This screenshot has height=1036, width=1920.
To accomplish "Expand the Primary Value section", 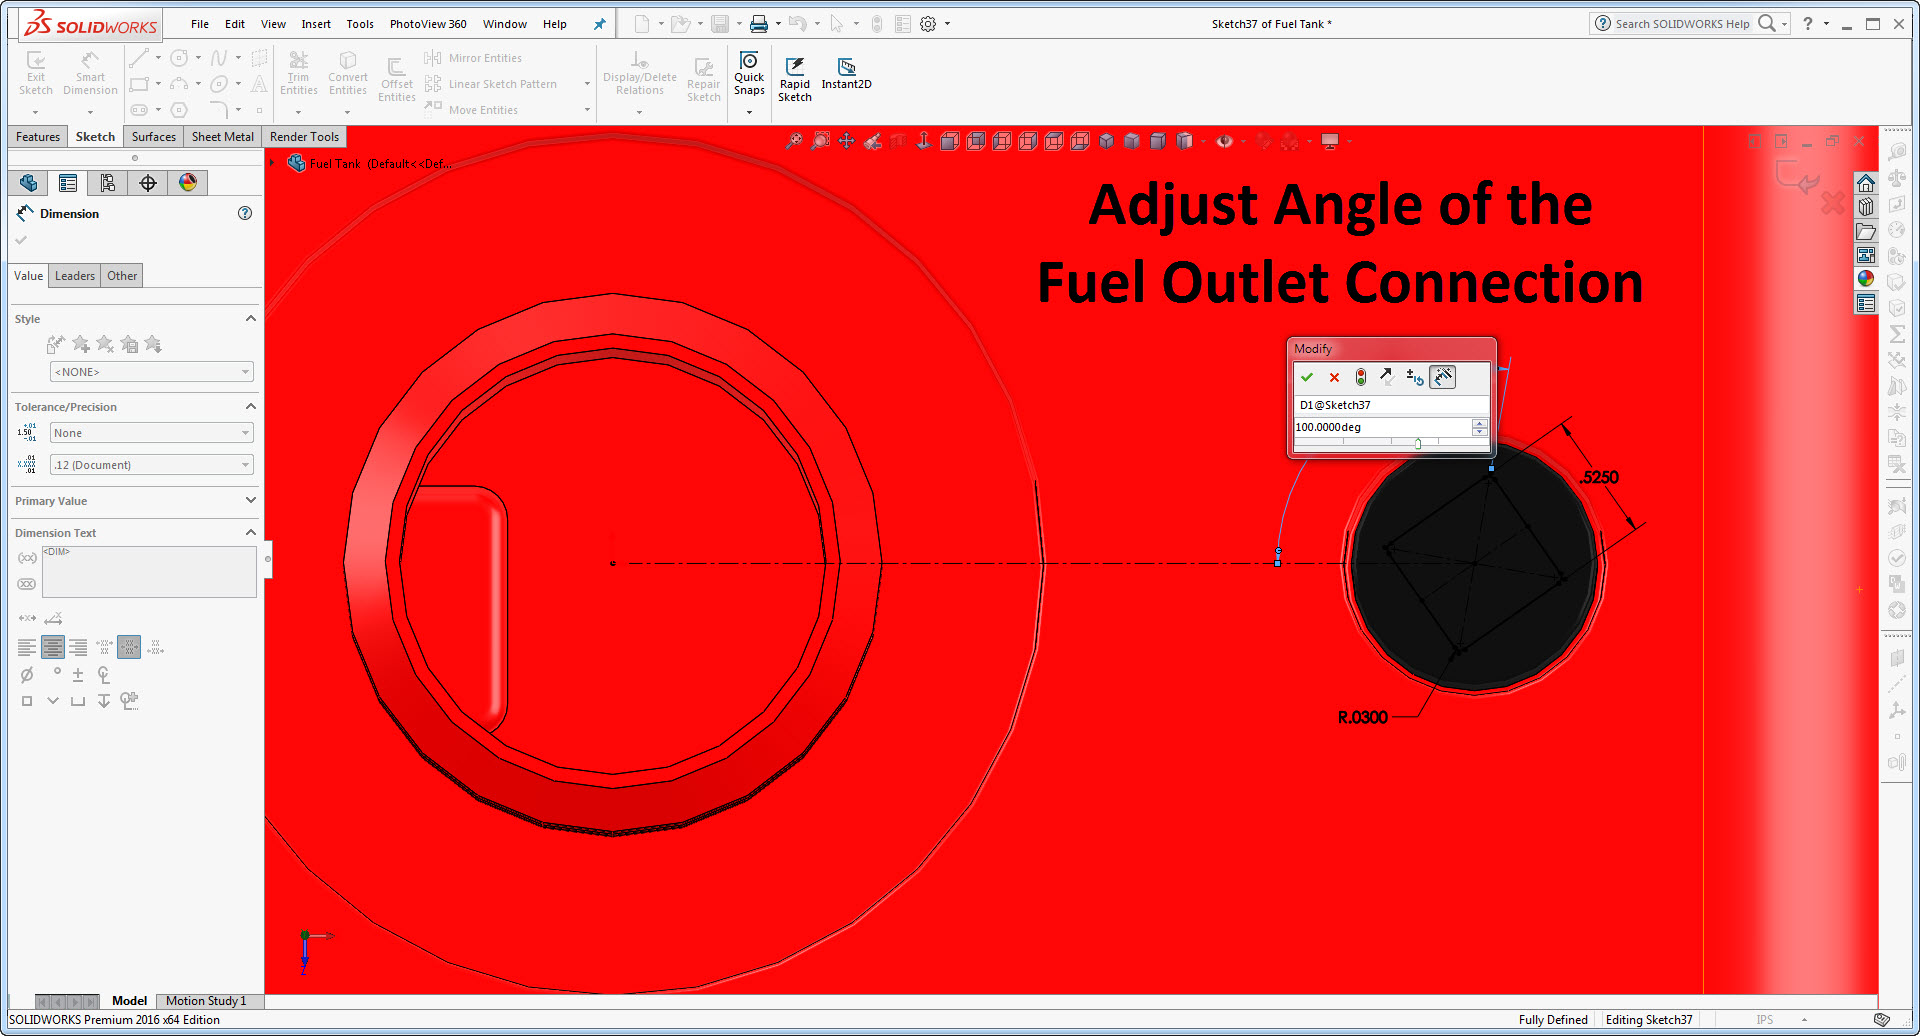I will point(251,500).
